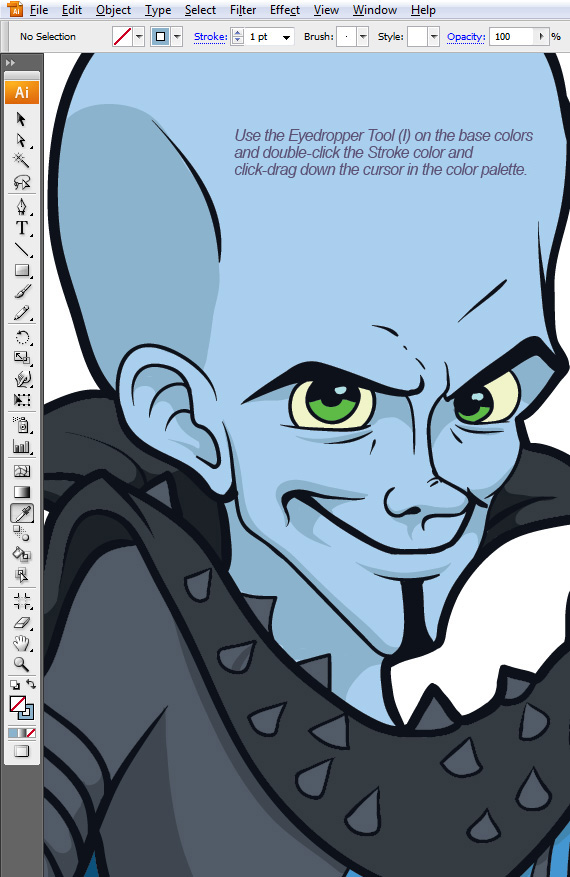The image size is (570, 877).
Task: Click the control bar Stroke color box
Action: (x=161, y=37)
